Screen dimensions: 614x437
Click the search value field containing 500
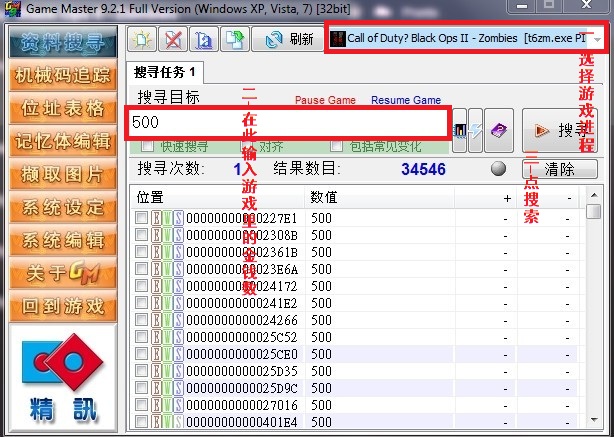pyautogui.click(x=287, y=122)
